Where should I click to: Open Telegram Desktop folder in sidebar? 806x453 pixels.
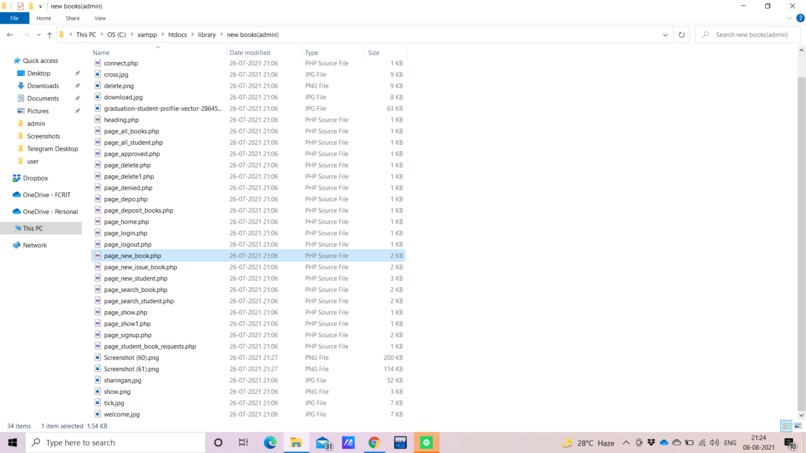pos(52,149)
